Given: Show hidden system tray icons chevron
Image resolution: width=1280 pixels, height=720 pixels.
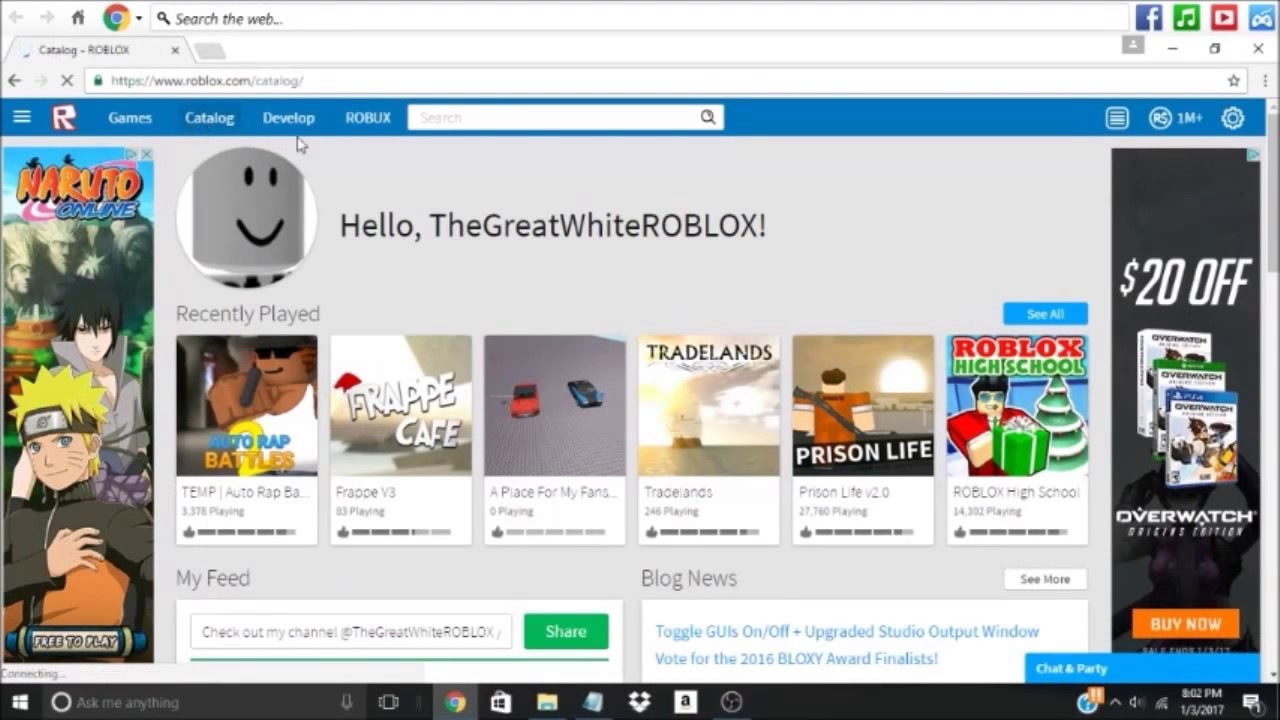Looking at the screenshot, I should (1115, 702).
